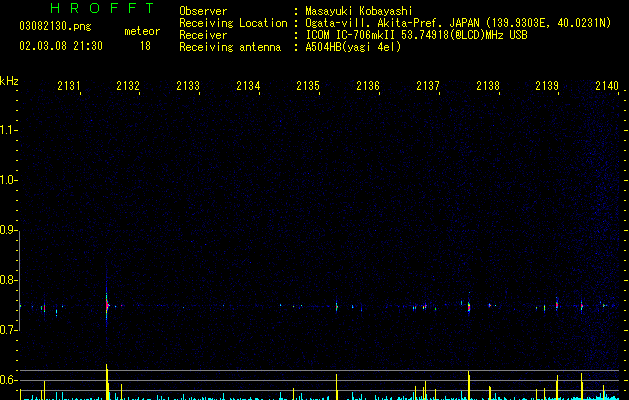This screenshot has height=400, width=629.
Task: Click the Receiving antenna label
Action: coord(230,47)
